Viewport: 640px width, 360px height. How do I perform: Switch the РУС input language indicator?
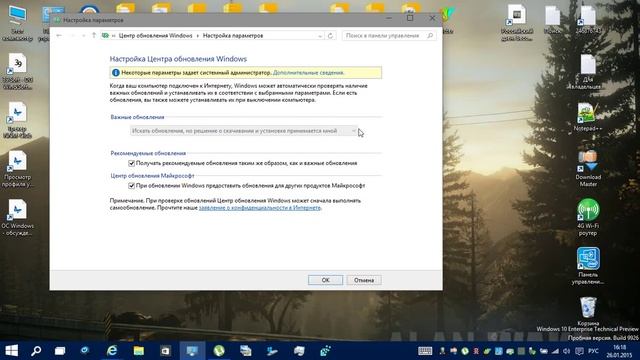click(593, 351)
